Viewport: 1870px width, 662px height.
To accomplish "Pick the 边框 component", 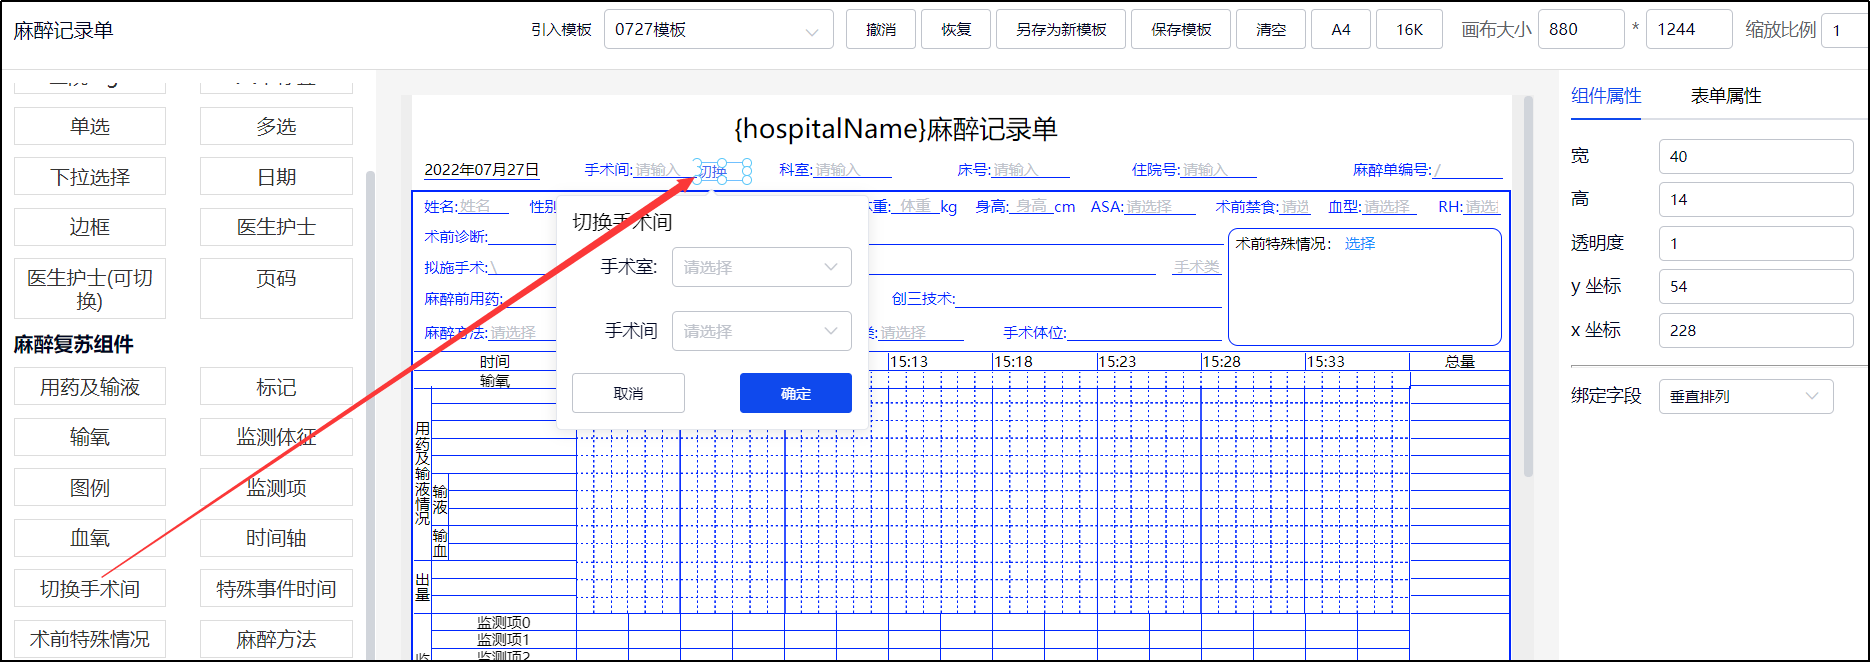I will (90, 227).
